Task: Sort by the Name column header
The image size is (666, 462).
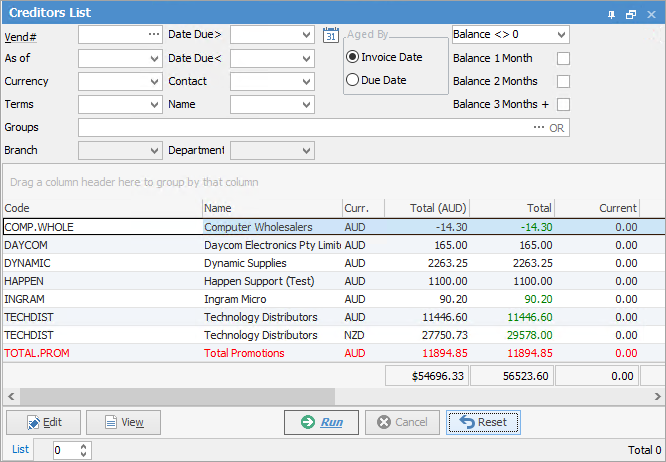Action: (x=272, y=208)
